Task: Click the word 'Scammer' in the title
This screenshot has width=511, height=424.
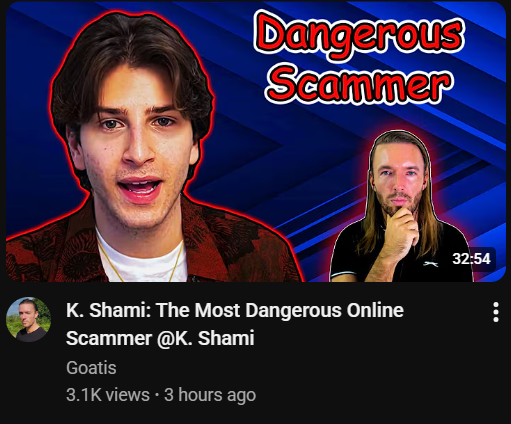Action: (109, 338)
